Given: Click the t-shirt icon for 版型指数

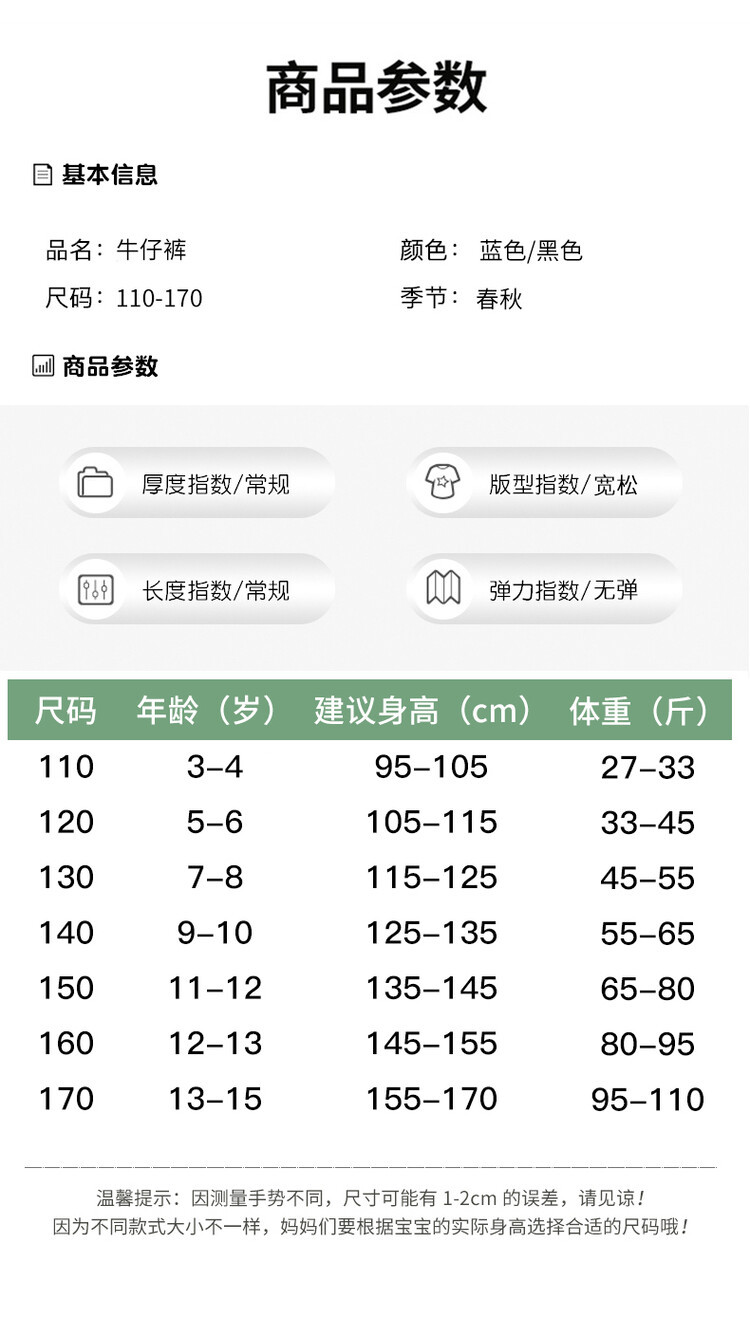Looking at the screenshot, I should [x=443, y=483].
